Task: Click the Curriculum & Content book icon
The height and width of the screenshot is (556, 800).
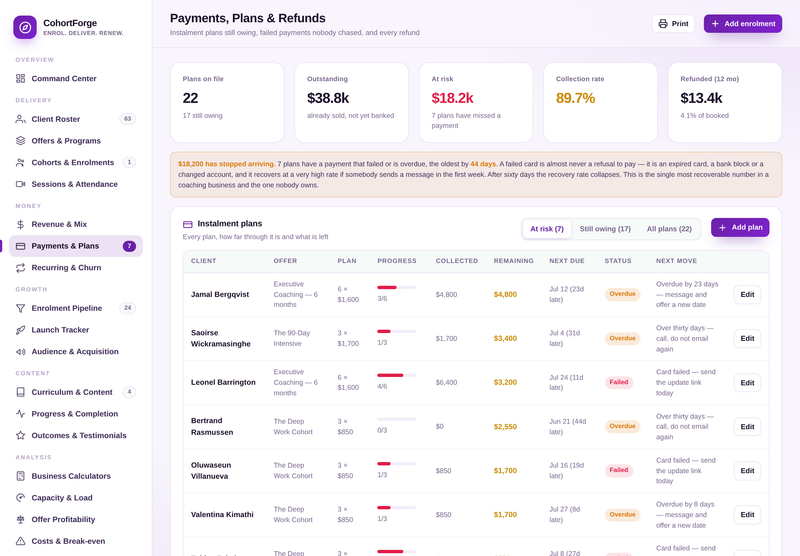Action: (20, 392)
